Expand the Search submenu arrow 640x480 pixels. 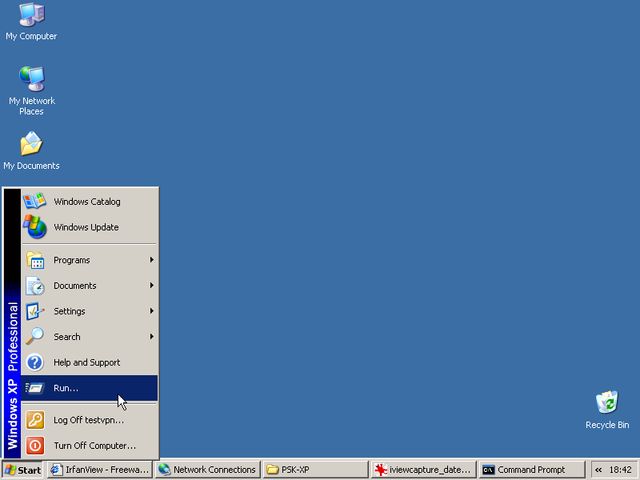[x=151, y=337]
